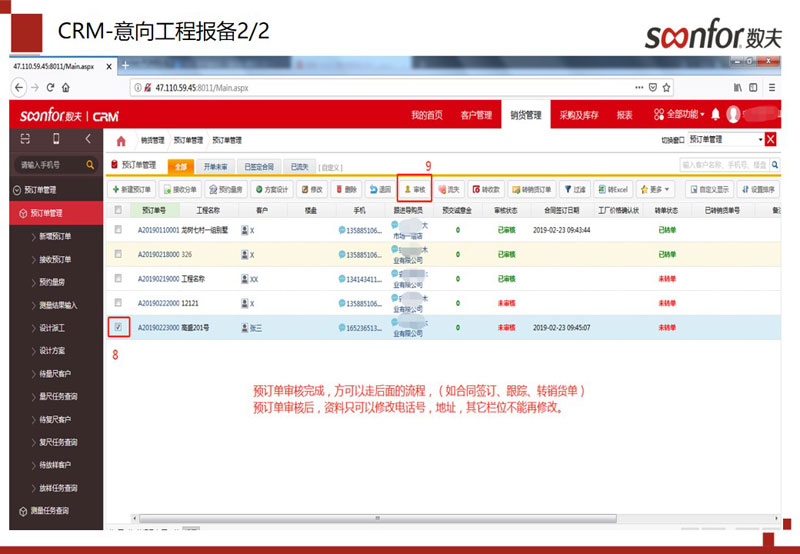Click the 修改 edit toolbar button
Viewport: 800px width, 554px height.
click(x=311, y=188)
